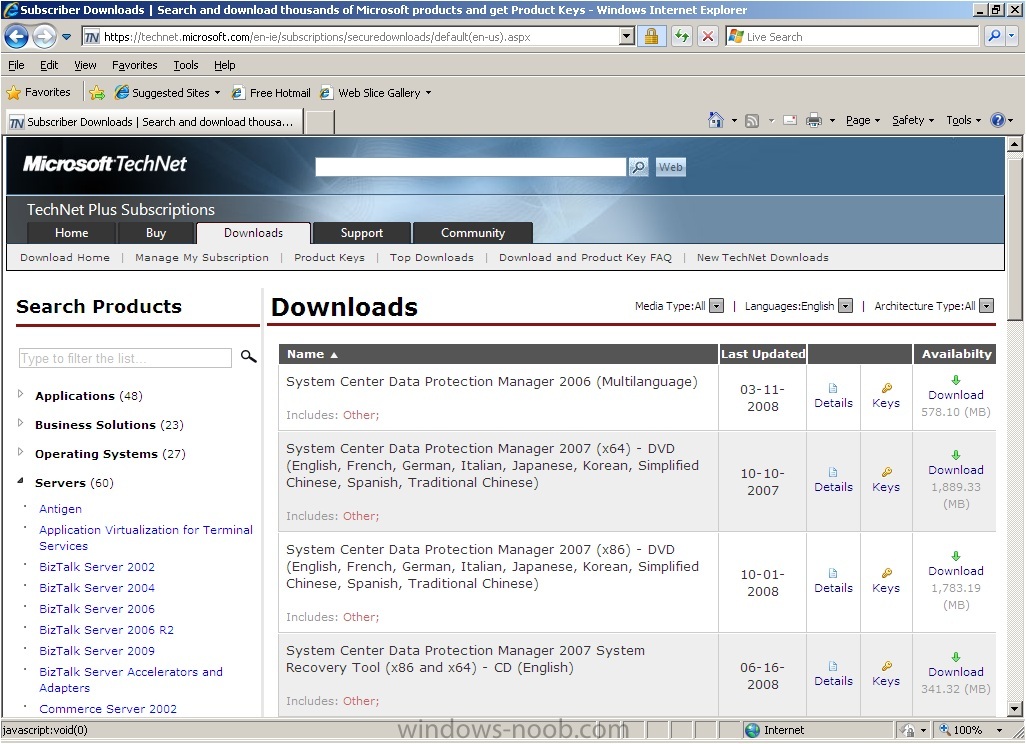The height and width of the screenshot is (744, 1026).
Task: Click New TechNet Downloads link
Action: click(x=762, y=257)
